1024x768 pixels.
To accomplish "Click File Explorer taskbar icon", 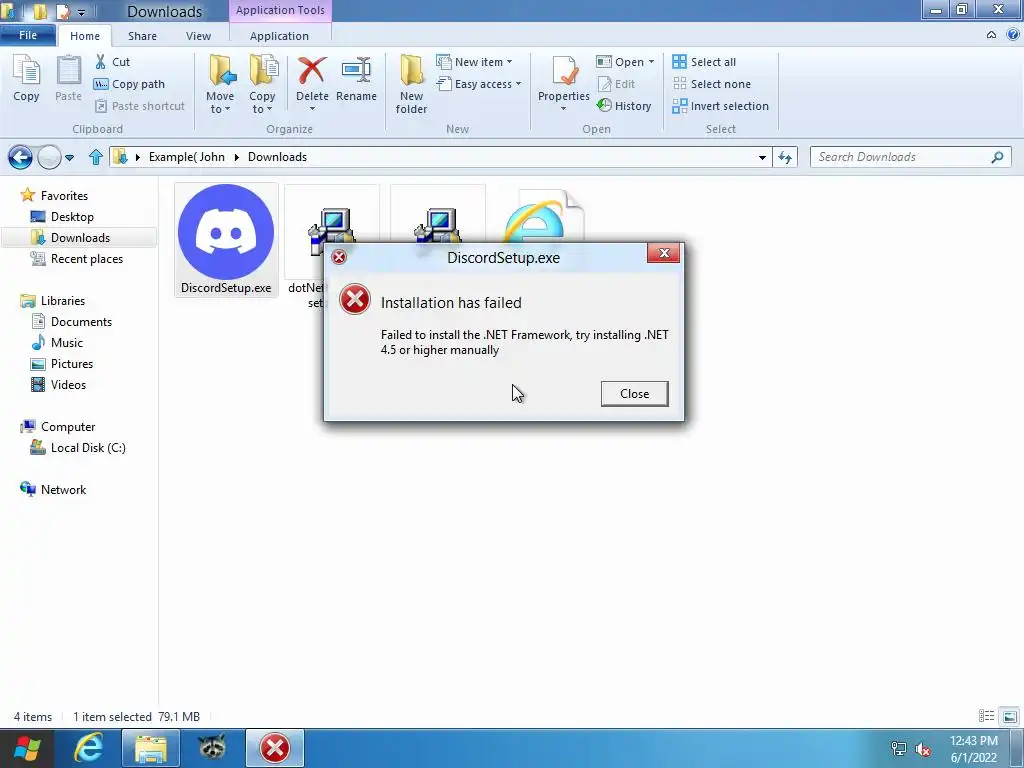I will pos(150,748).
